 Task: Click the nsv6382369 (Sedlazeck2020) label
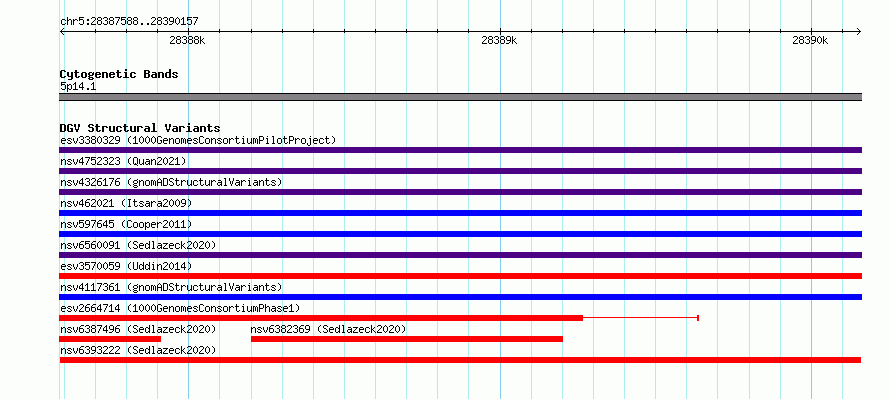coord(329,329)
